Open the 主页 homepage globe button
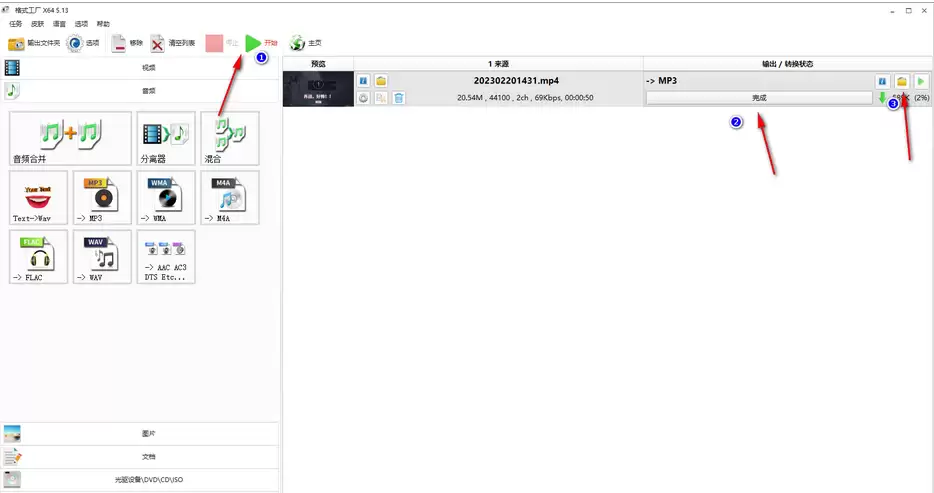Viewport: 934px width, 493px height. point(306,43)
